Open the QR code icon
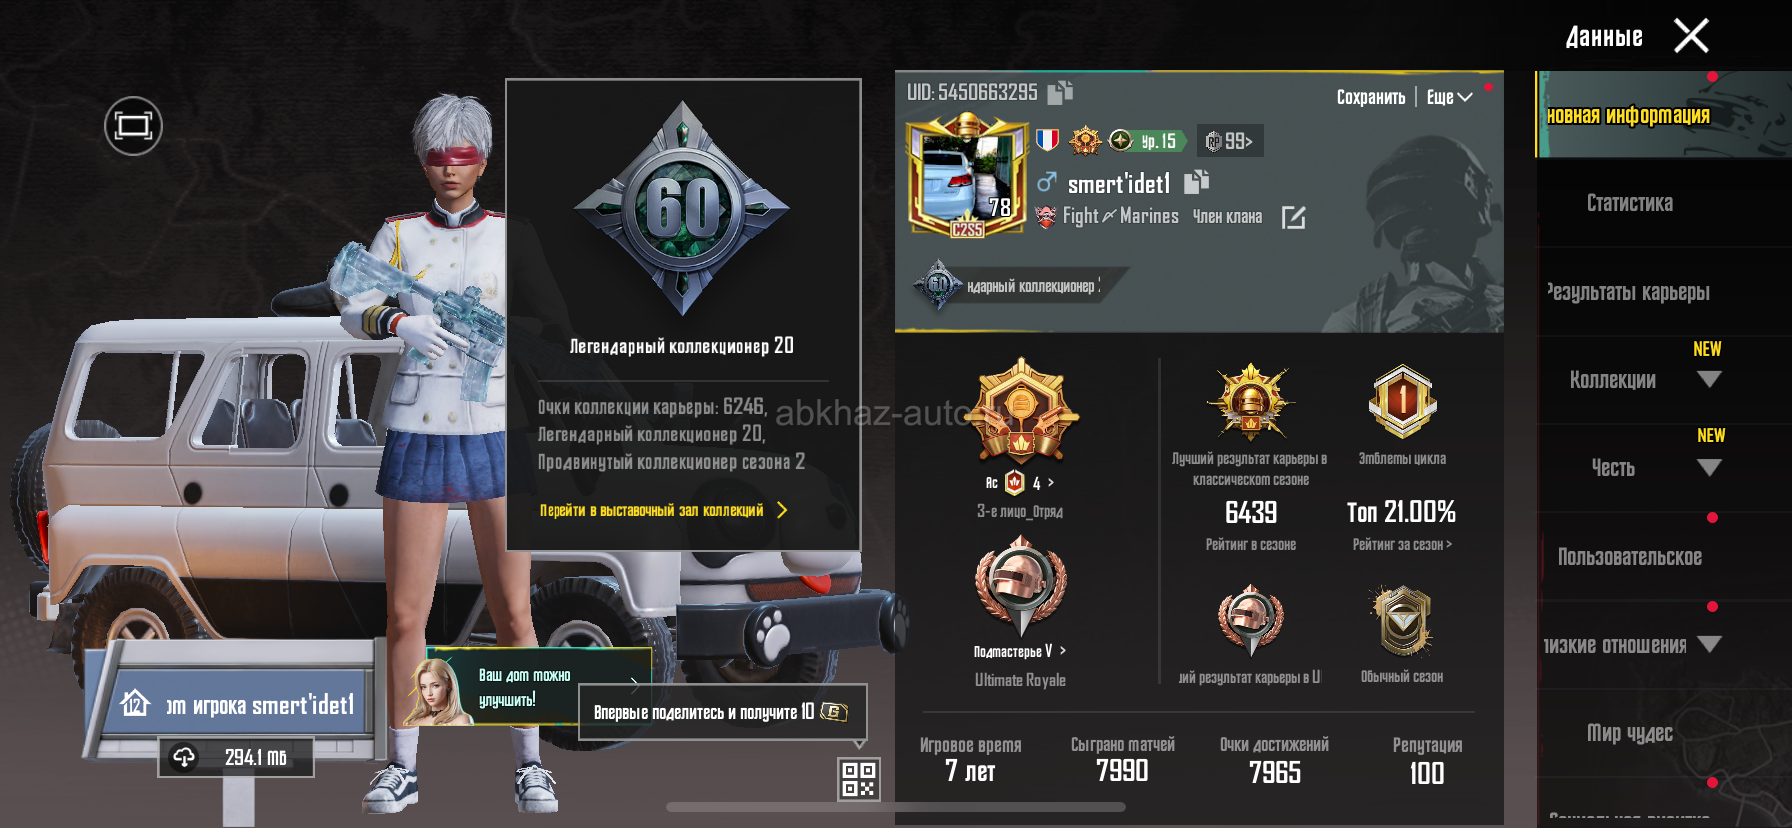Image resolution: width=1792 pixels, height=828 pixels. [x=859, y=779]
